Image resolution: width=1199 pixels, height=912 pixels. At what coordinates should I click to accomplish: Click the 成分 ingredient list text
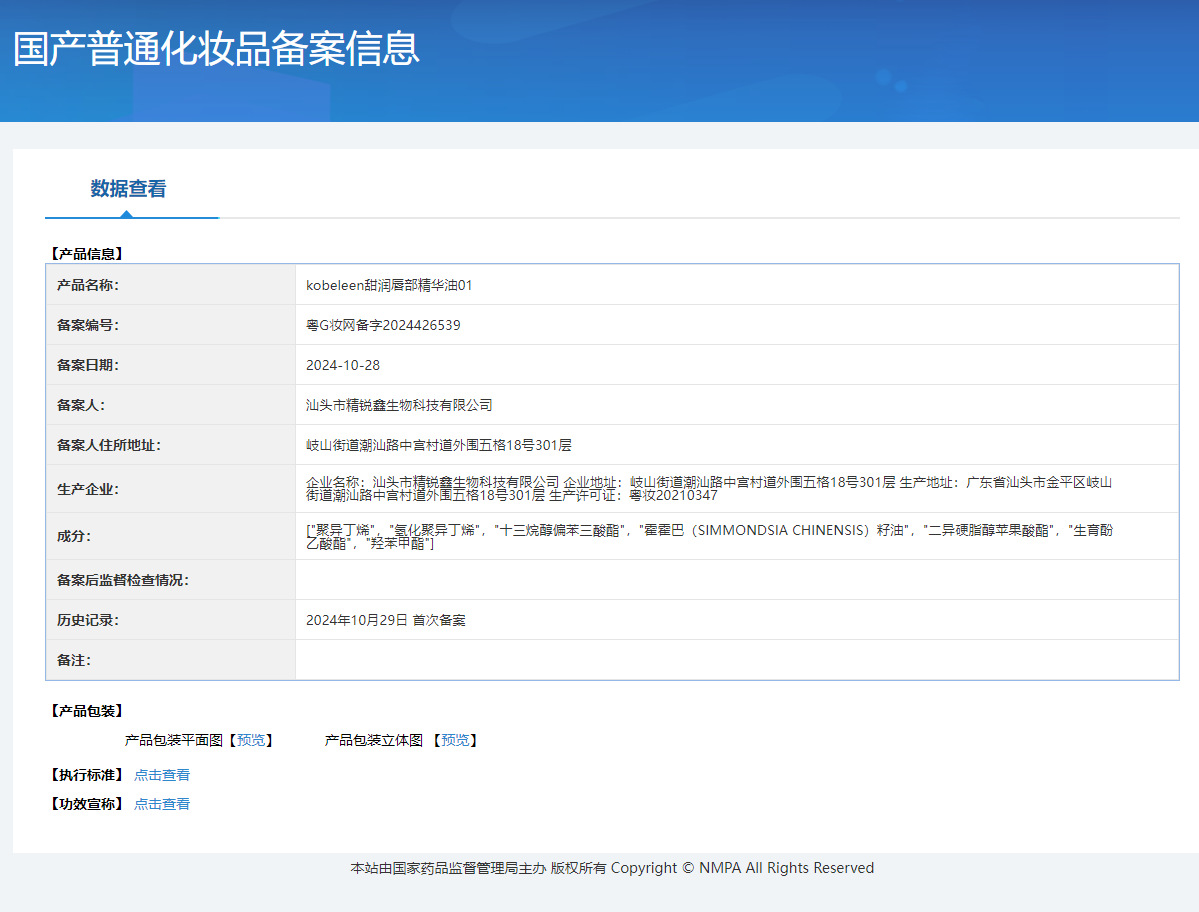point(708,536)
